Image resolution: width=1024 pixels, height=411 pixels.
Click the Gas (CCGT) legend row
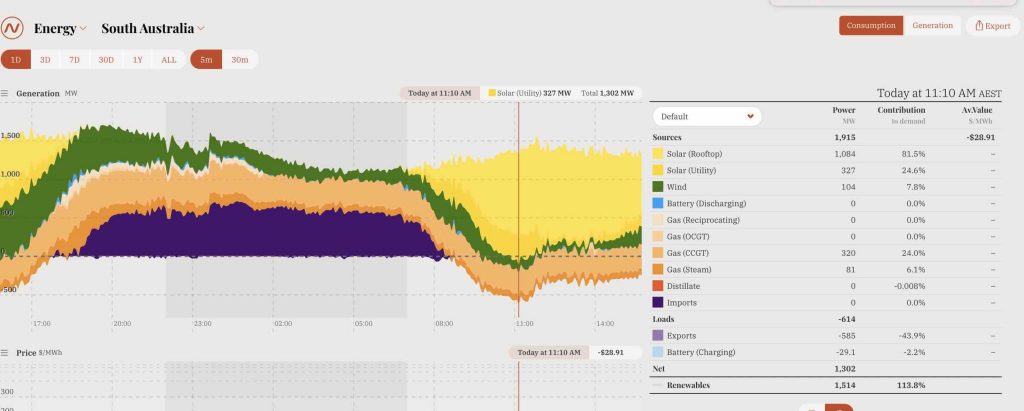tap(700, 253)
